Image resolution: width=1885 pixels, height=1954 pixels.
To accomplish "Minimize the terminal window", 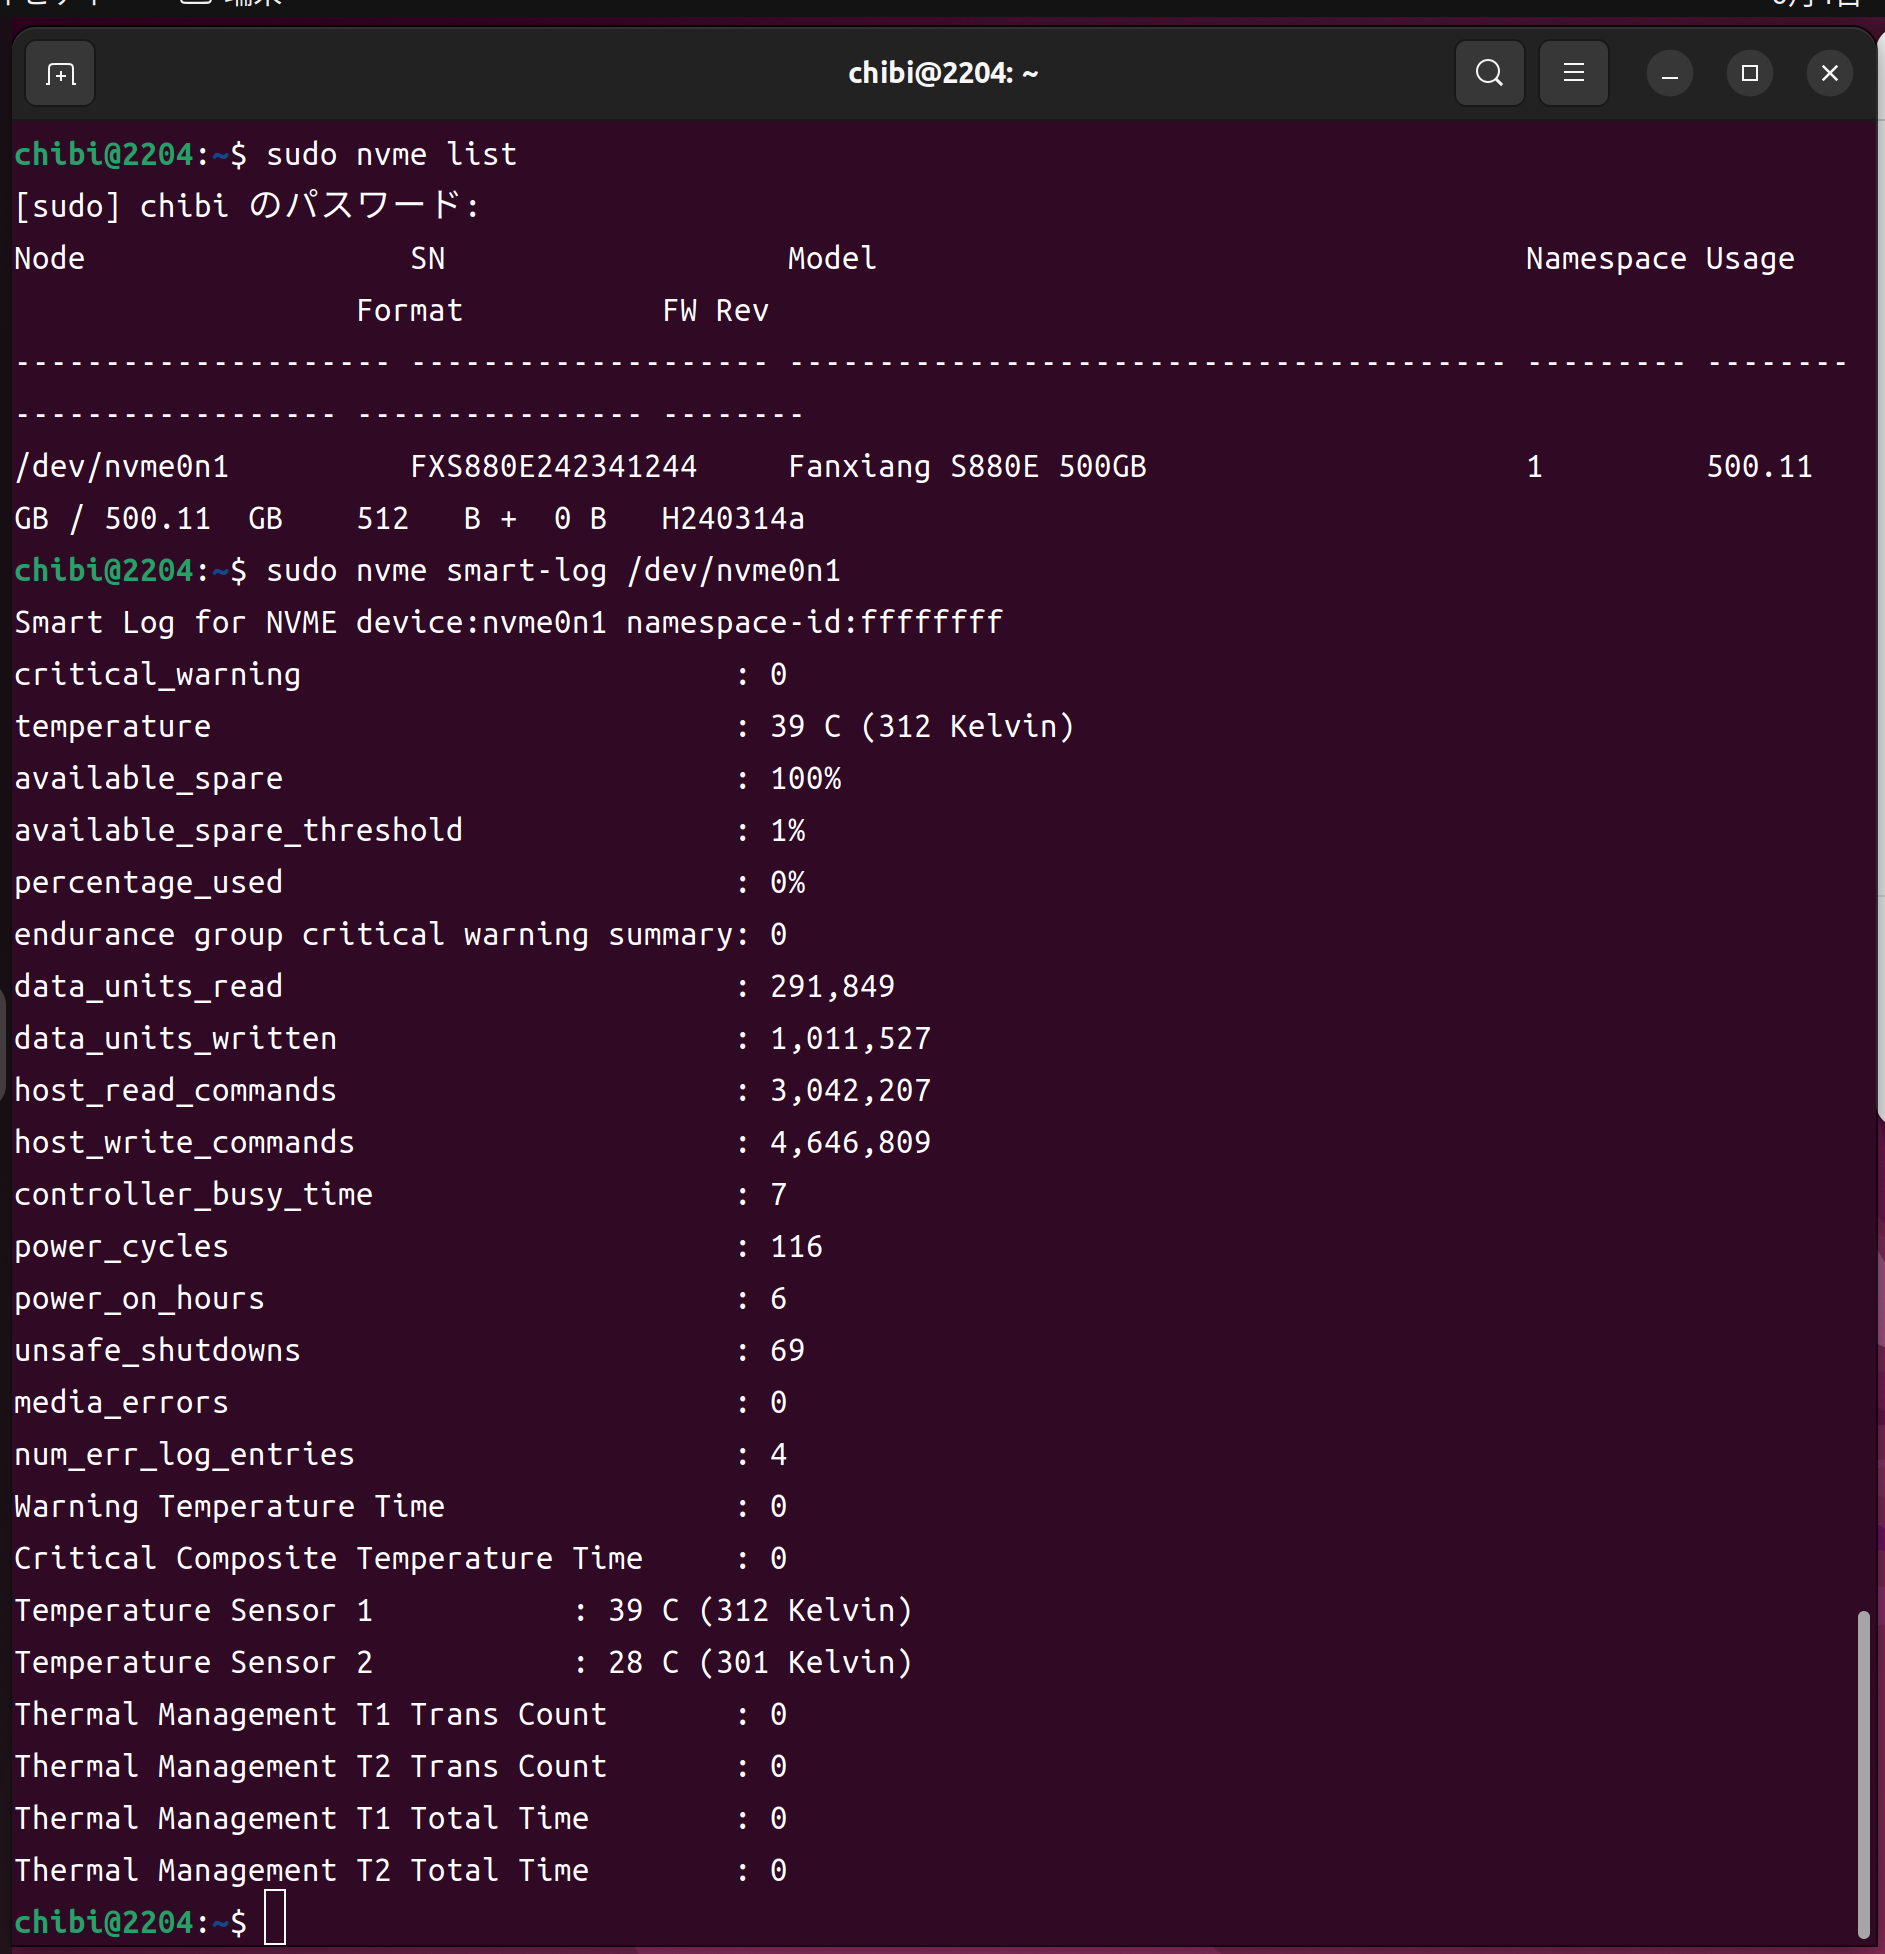I will click(1669, 74).
